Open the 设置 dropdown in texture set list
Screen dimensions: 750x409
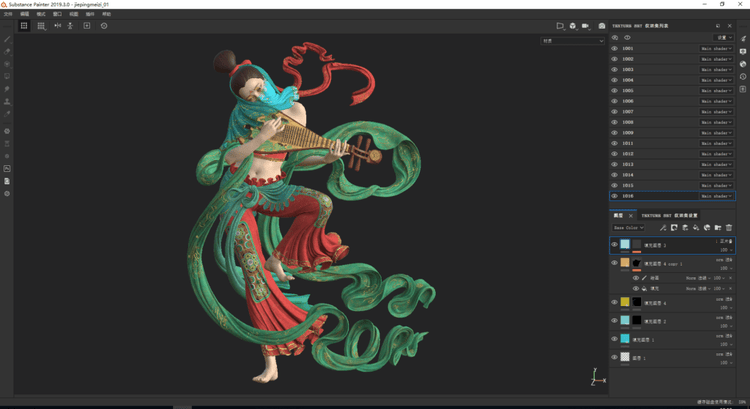click(x=723, y=37)
